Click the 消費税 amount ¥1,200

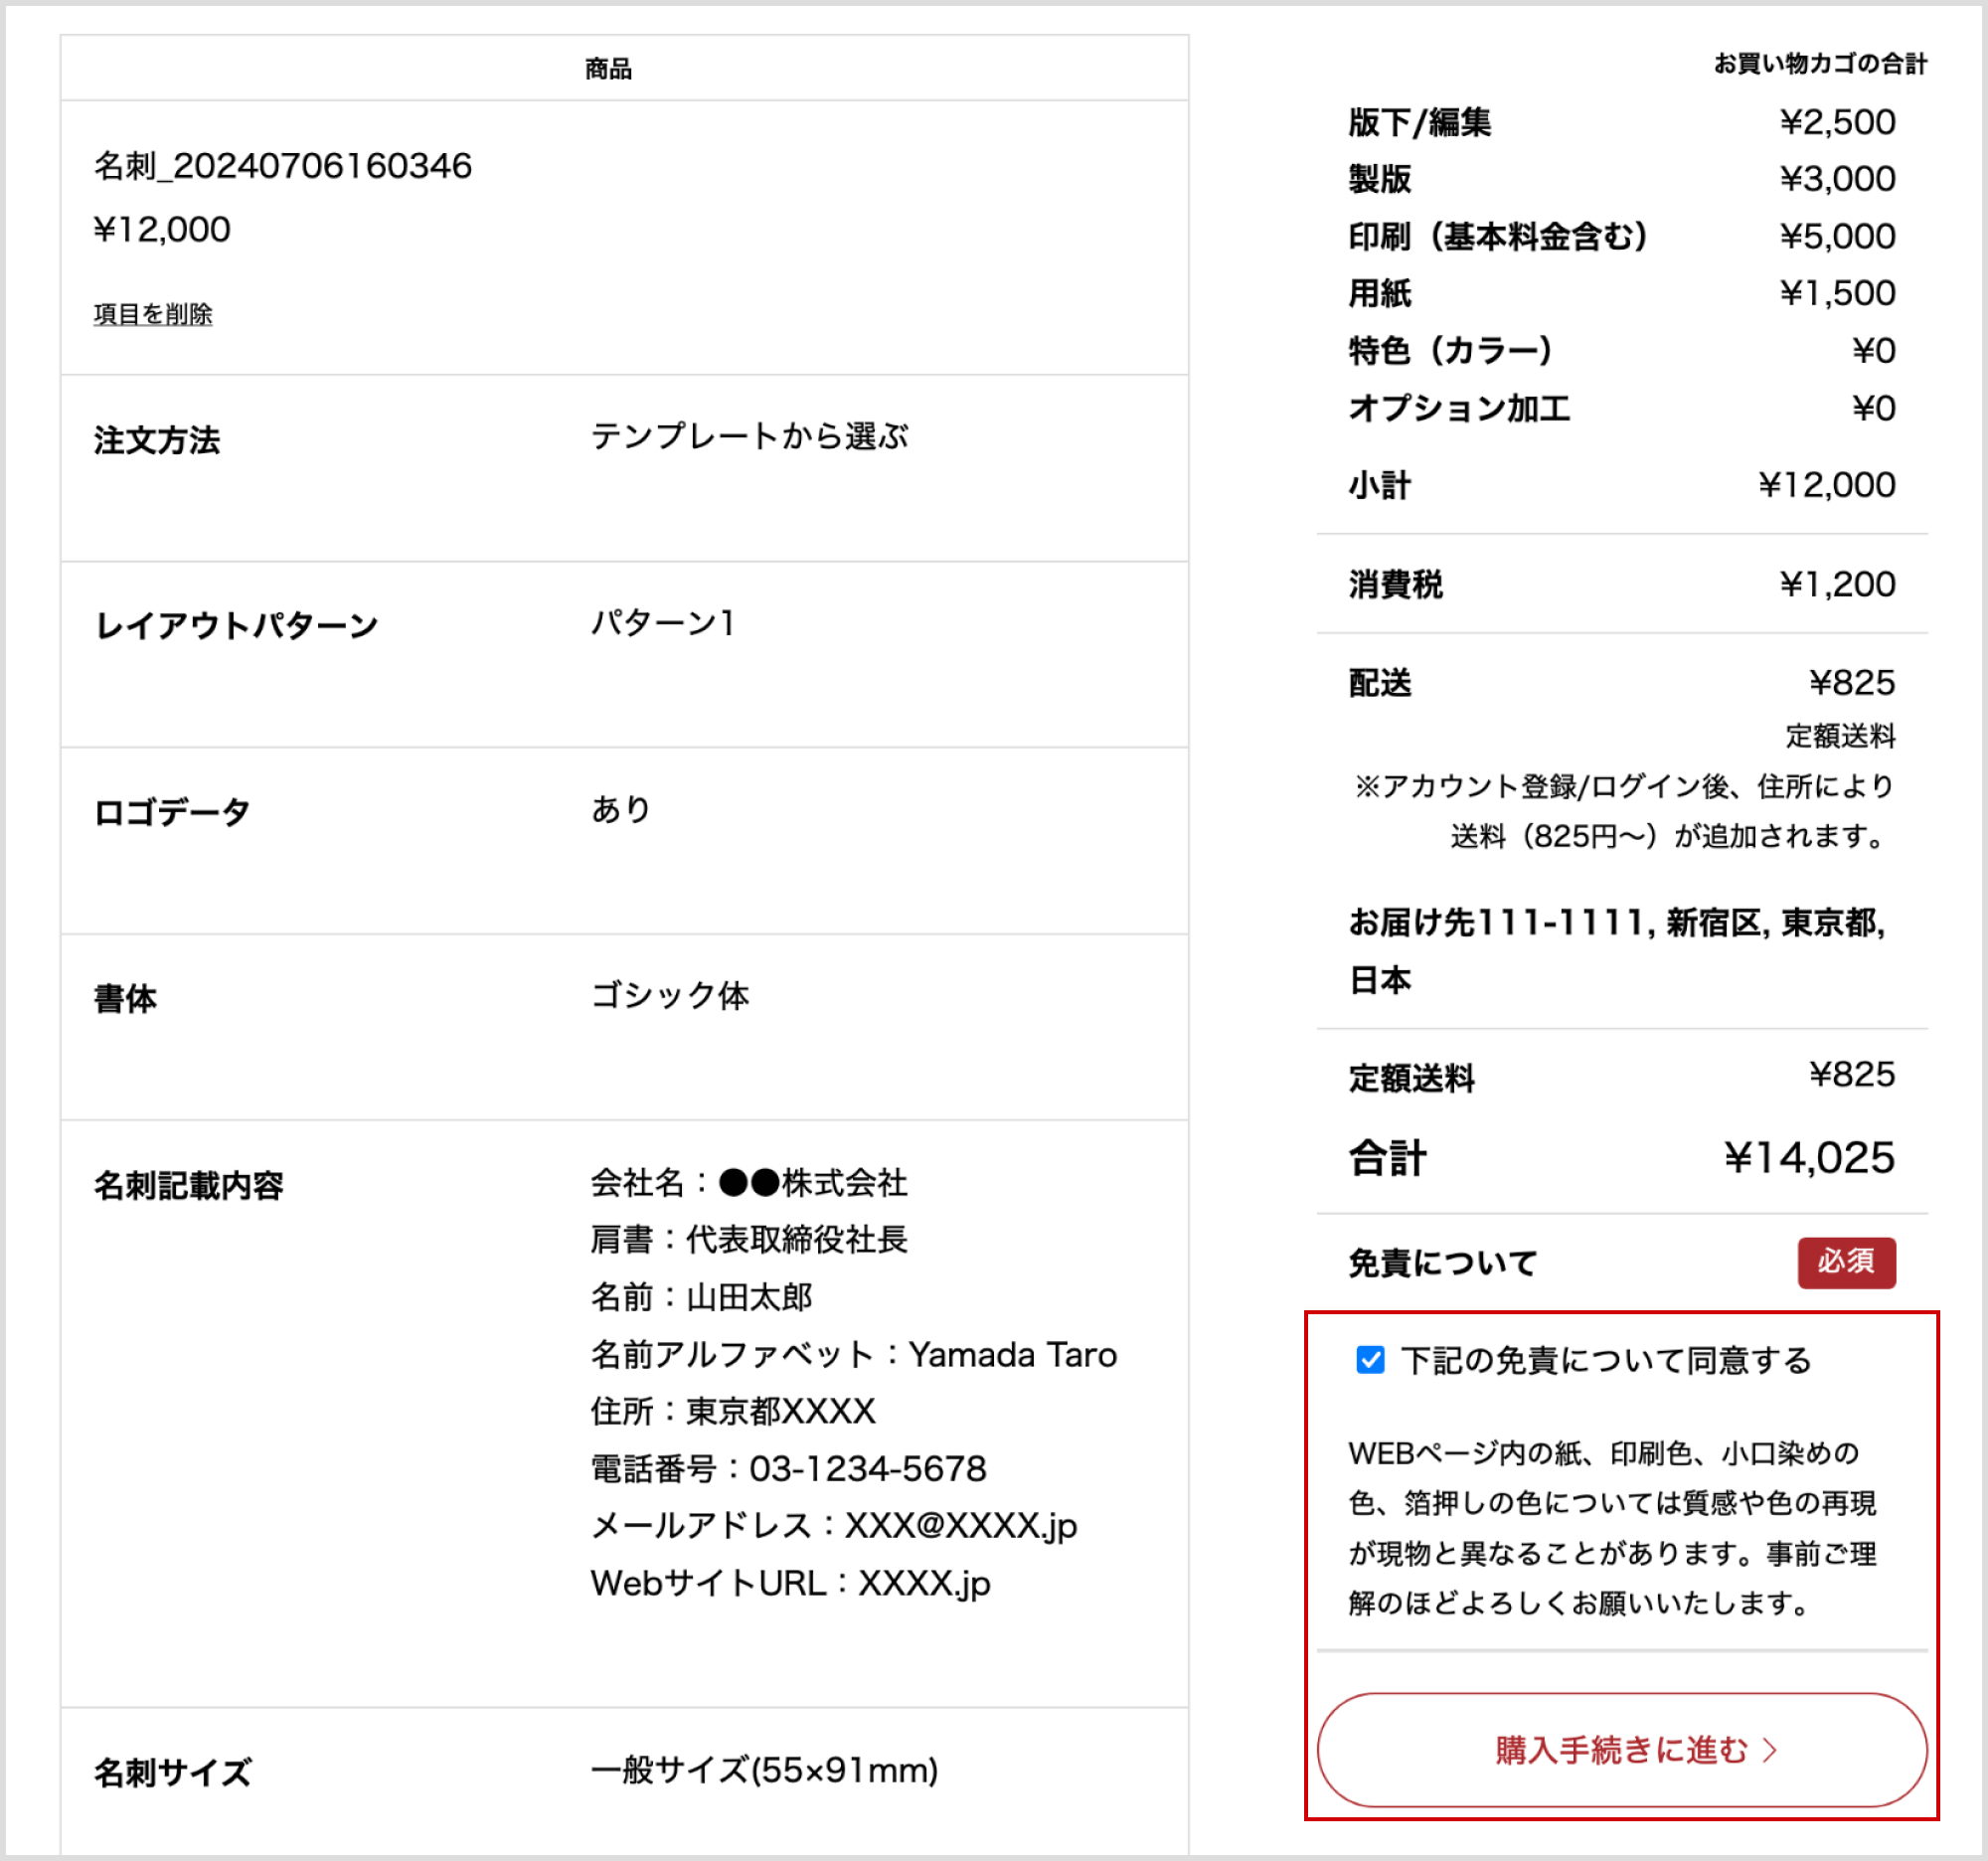point(1837,584)
